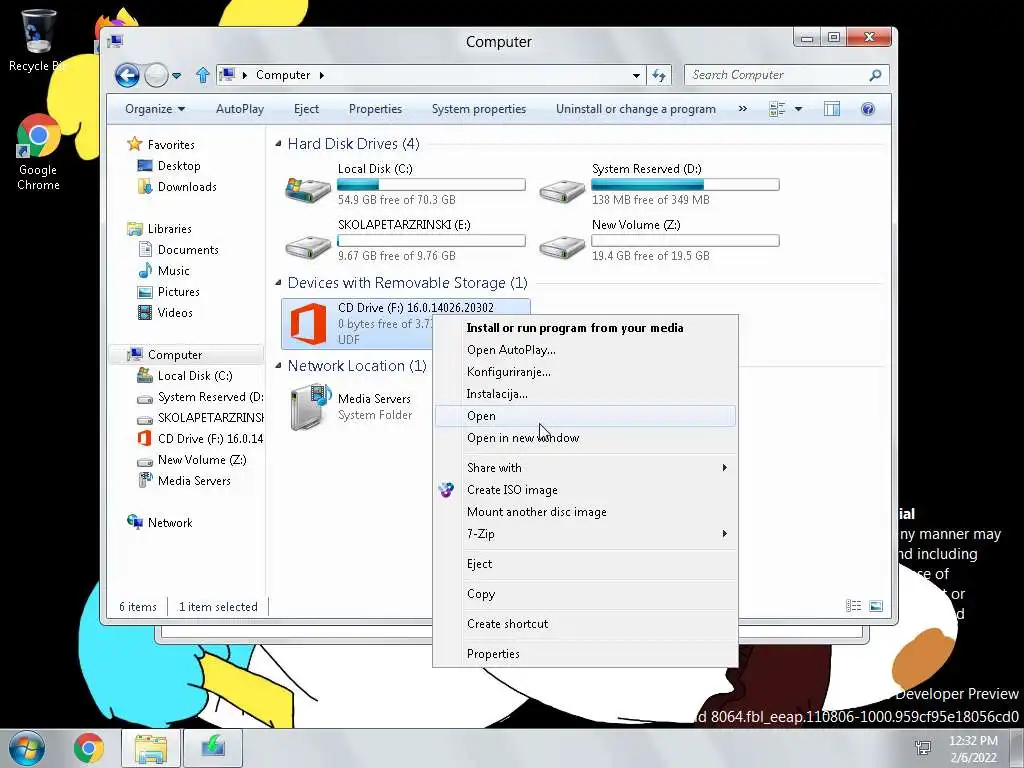
Task: Select the CD Drive (F:) Office icon
Action: (308, 324)
